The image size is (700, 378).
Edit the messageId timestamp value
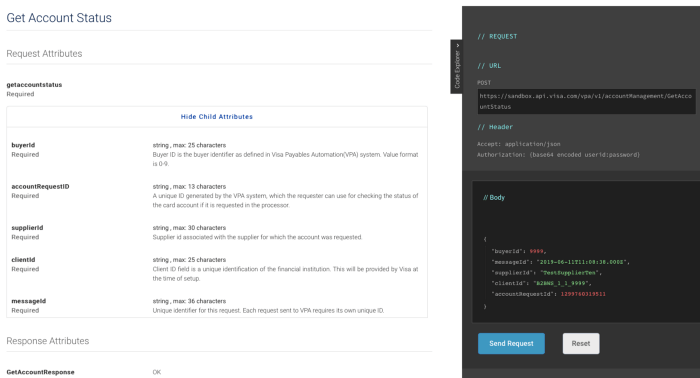click(x=582, y=262)
